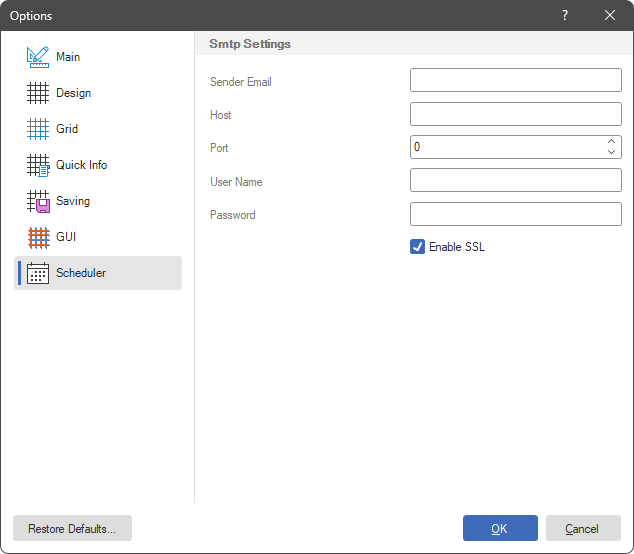Select the Design grid icon
634x554 pixels.
38,93
